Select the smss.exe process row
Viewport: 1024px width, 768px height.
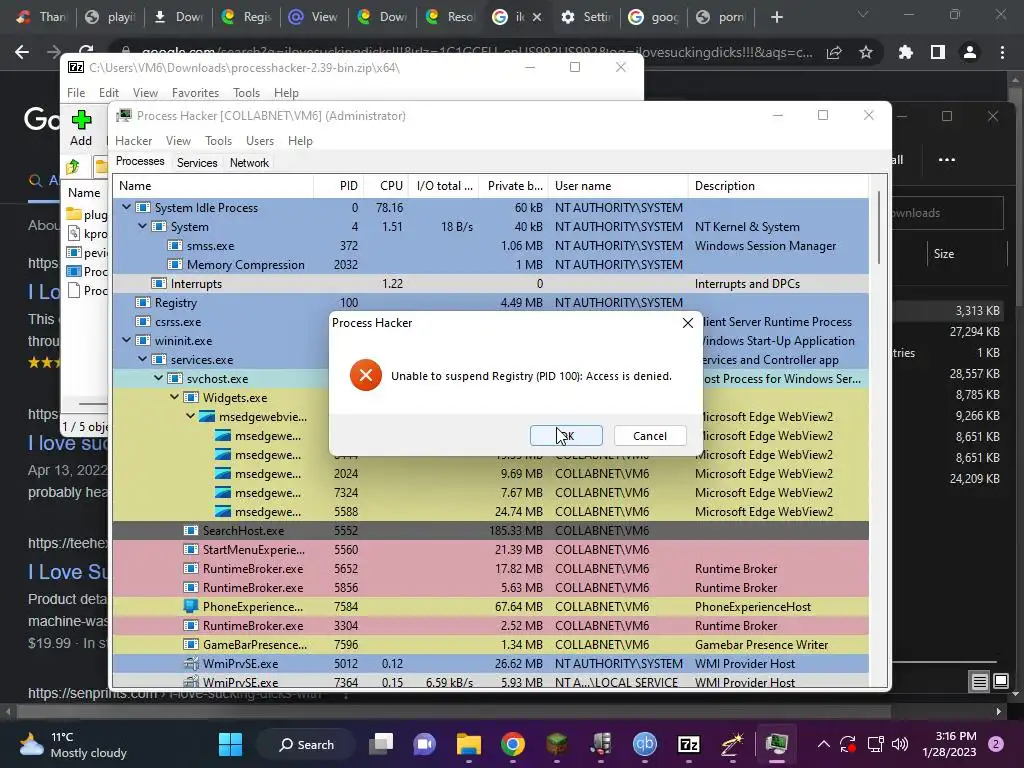[x=490, y=246]
